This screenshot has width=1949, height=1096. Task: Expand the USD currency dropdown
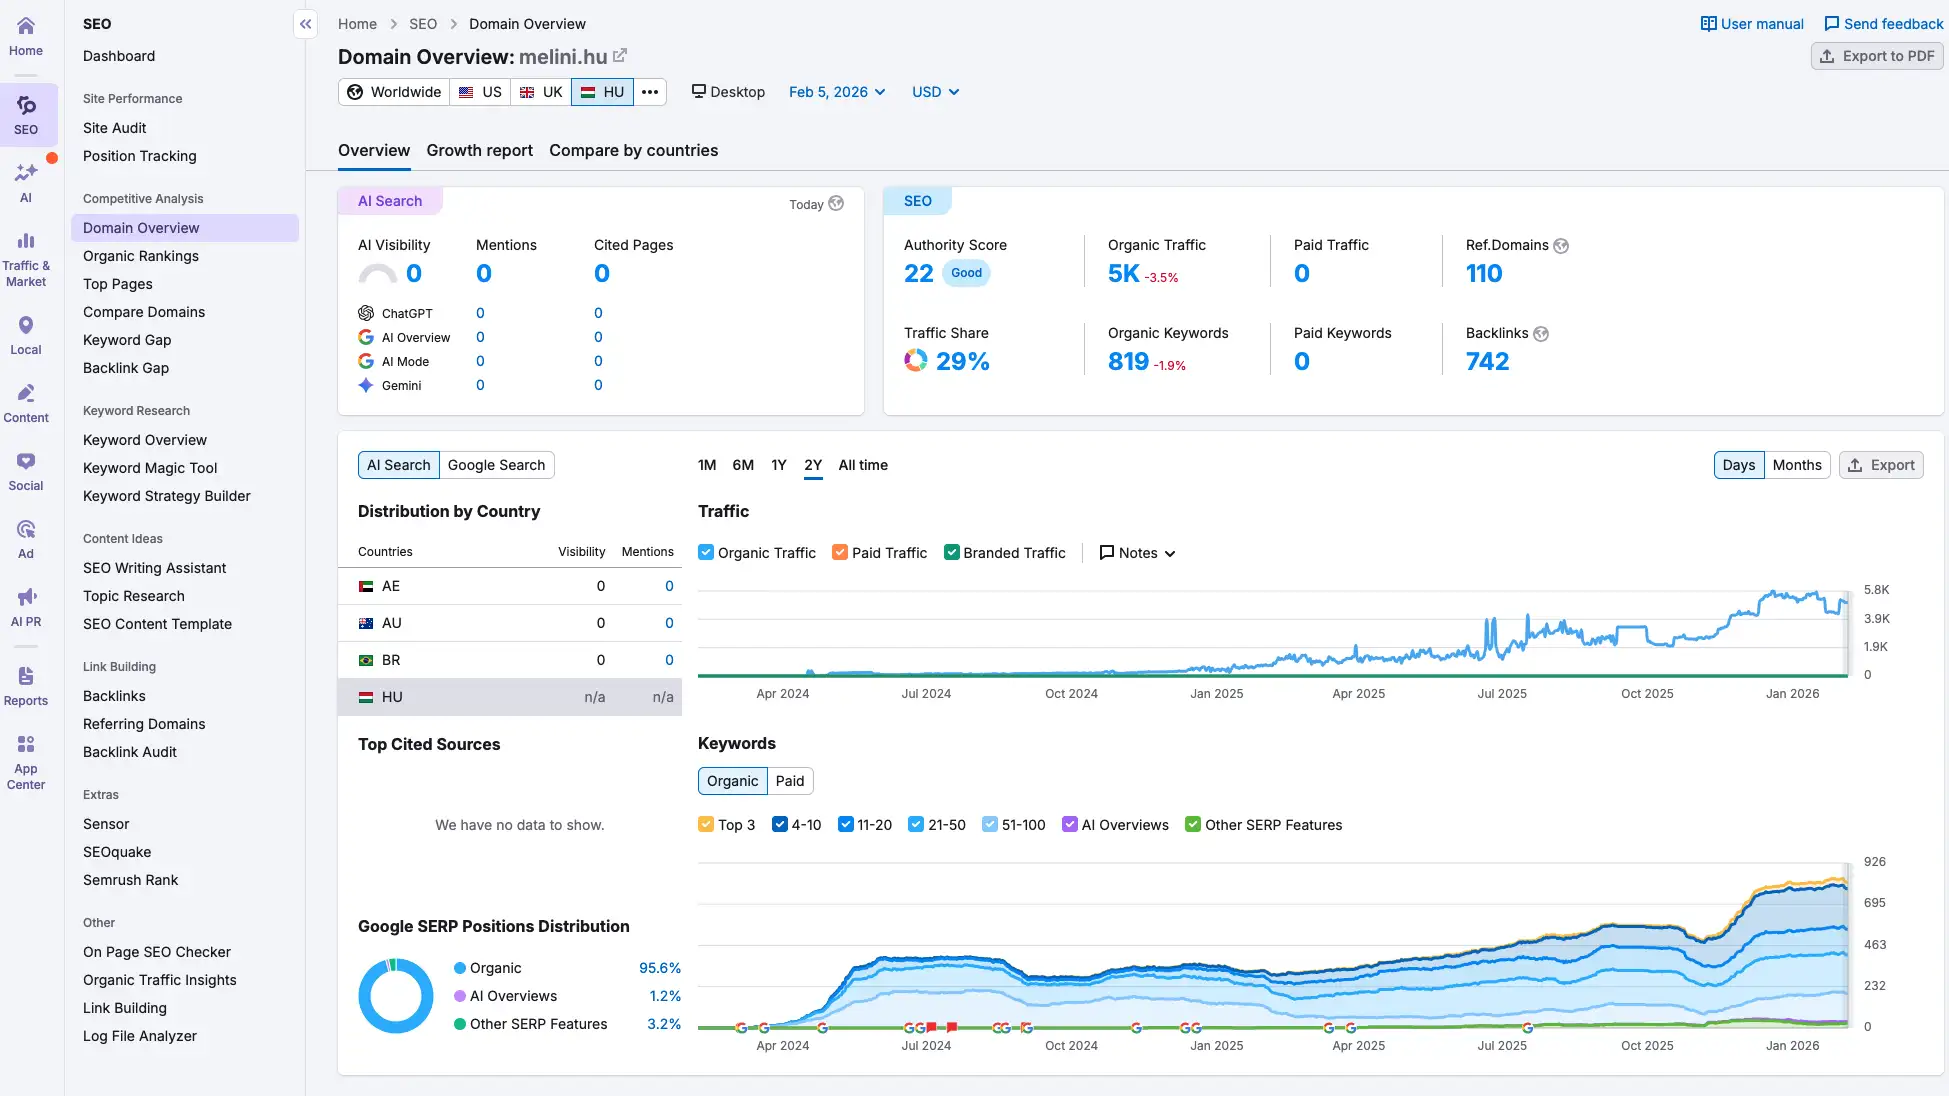tap(935, 92)
